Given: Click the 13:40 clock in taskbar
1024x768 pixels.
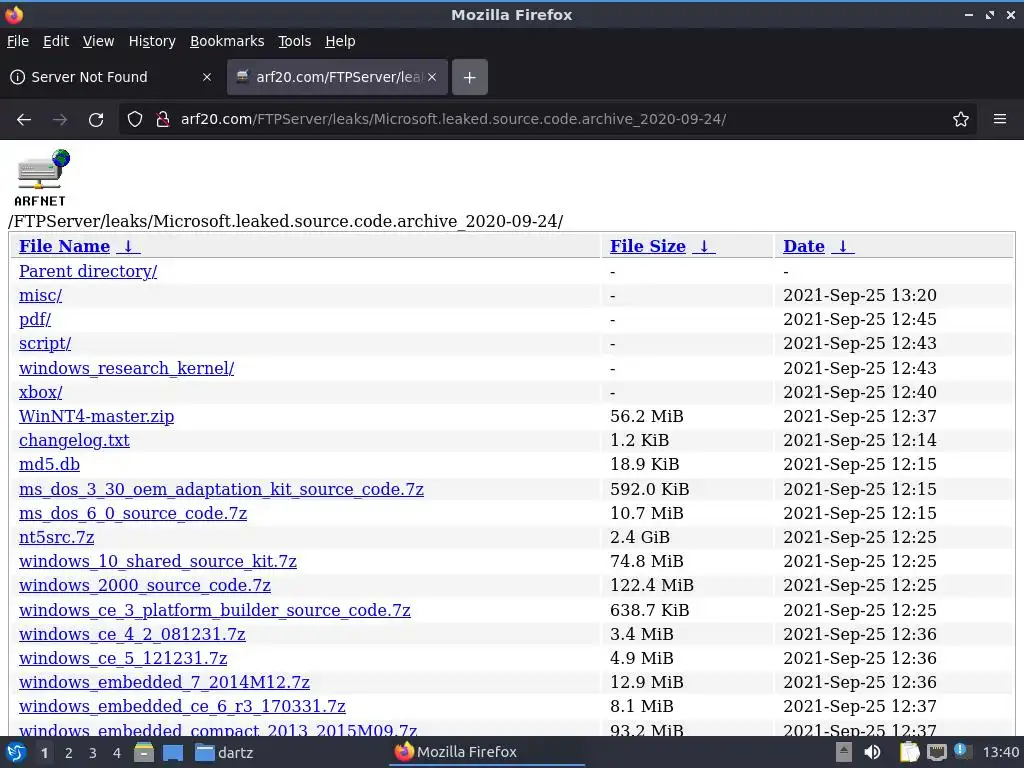Looking at the screenshot, I should 1000,752.
